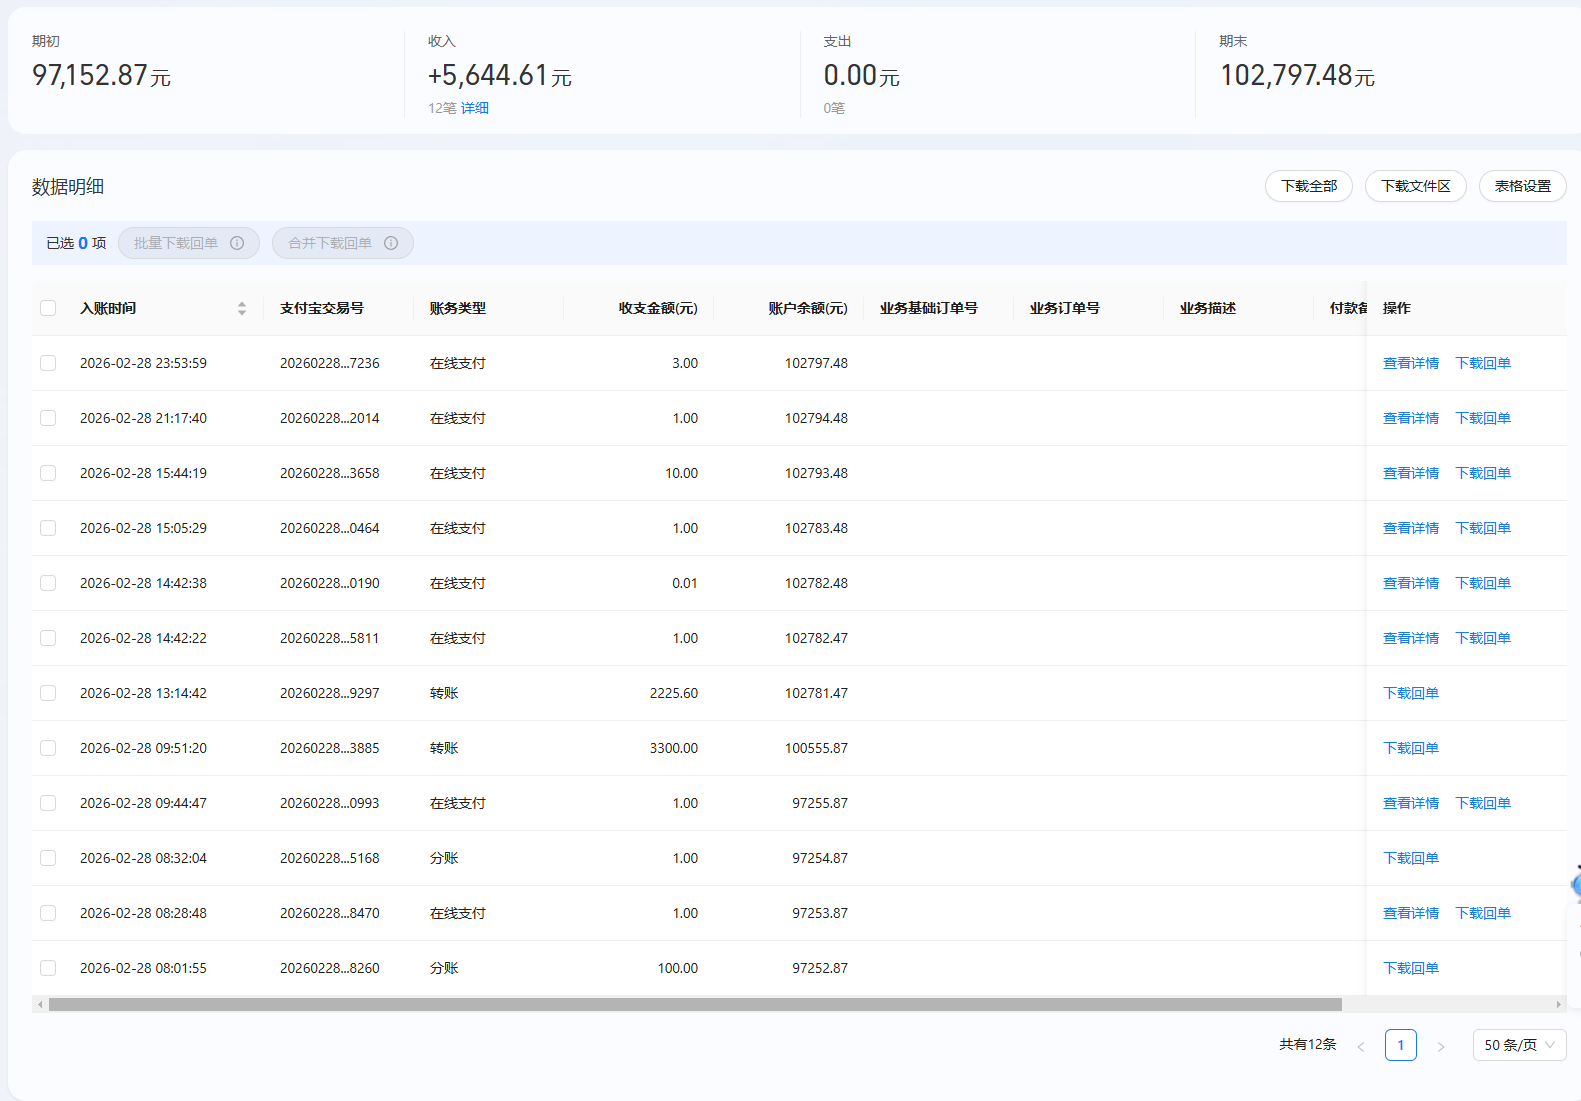The width and height of the screenshot is (1581, 1101).
Task: Sort by 入账时间 column arrows
Action: click(x=242, y=308)
